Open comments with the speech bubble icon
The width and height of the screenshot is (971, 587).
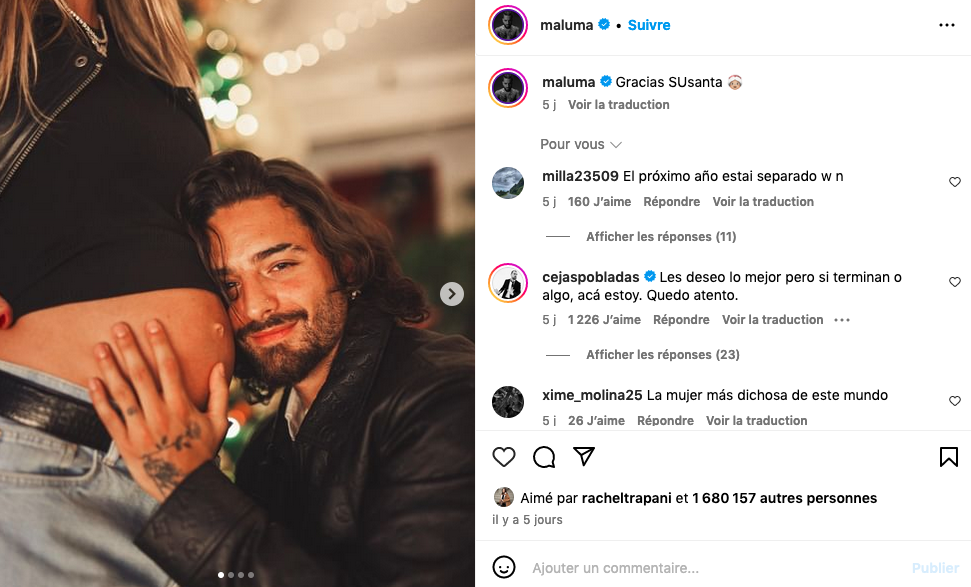coord(544,457)
